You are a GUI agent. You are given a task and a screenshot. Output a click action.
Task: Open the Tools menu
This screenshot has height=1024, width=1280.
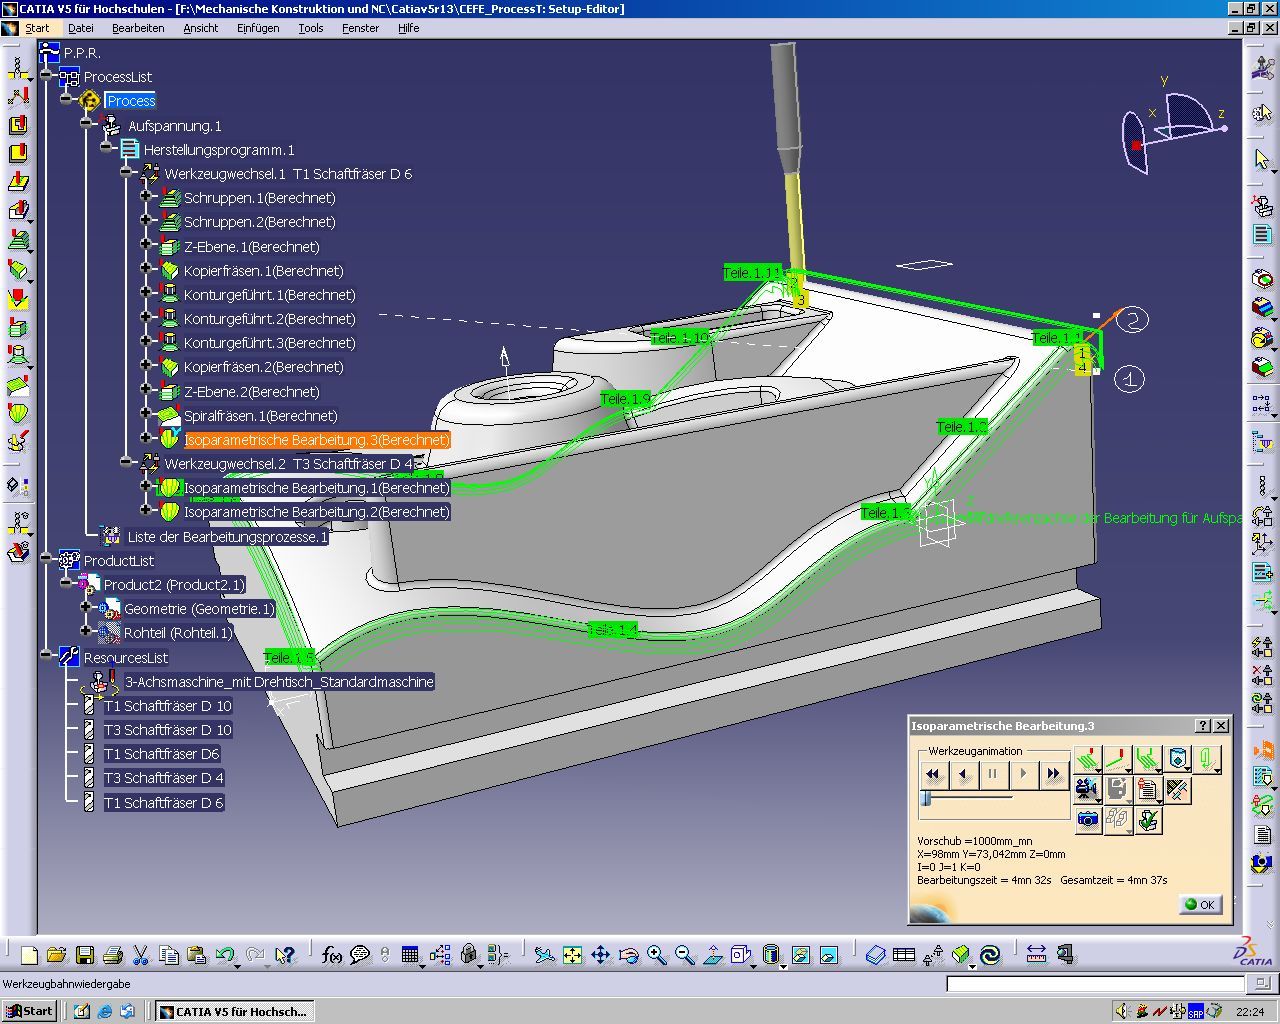coord(311,28)
